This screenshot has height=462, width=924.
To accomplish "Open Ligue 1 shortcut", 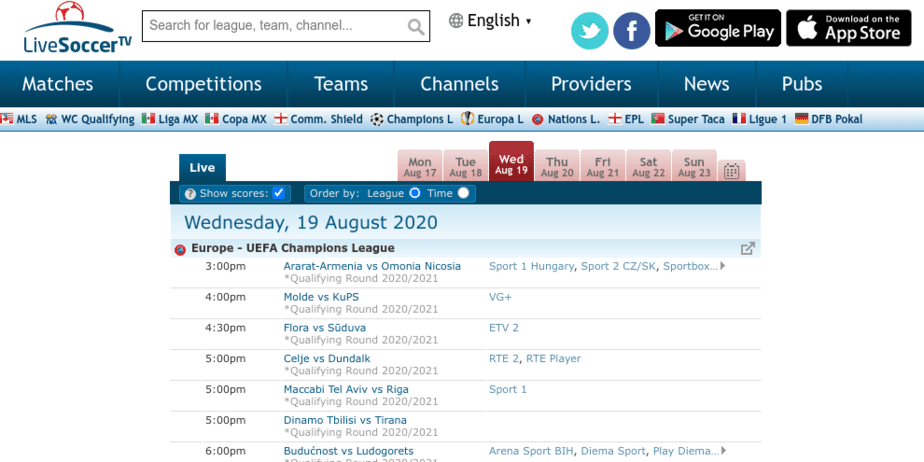I will click(x=760, y=119).
